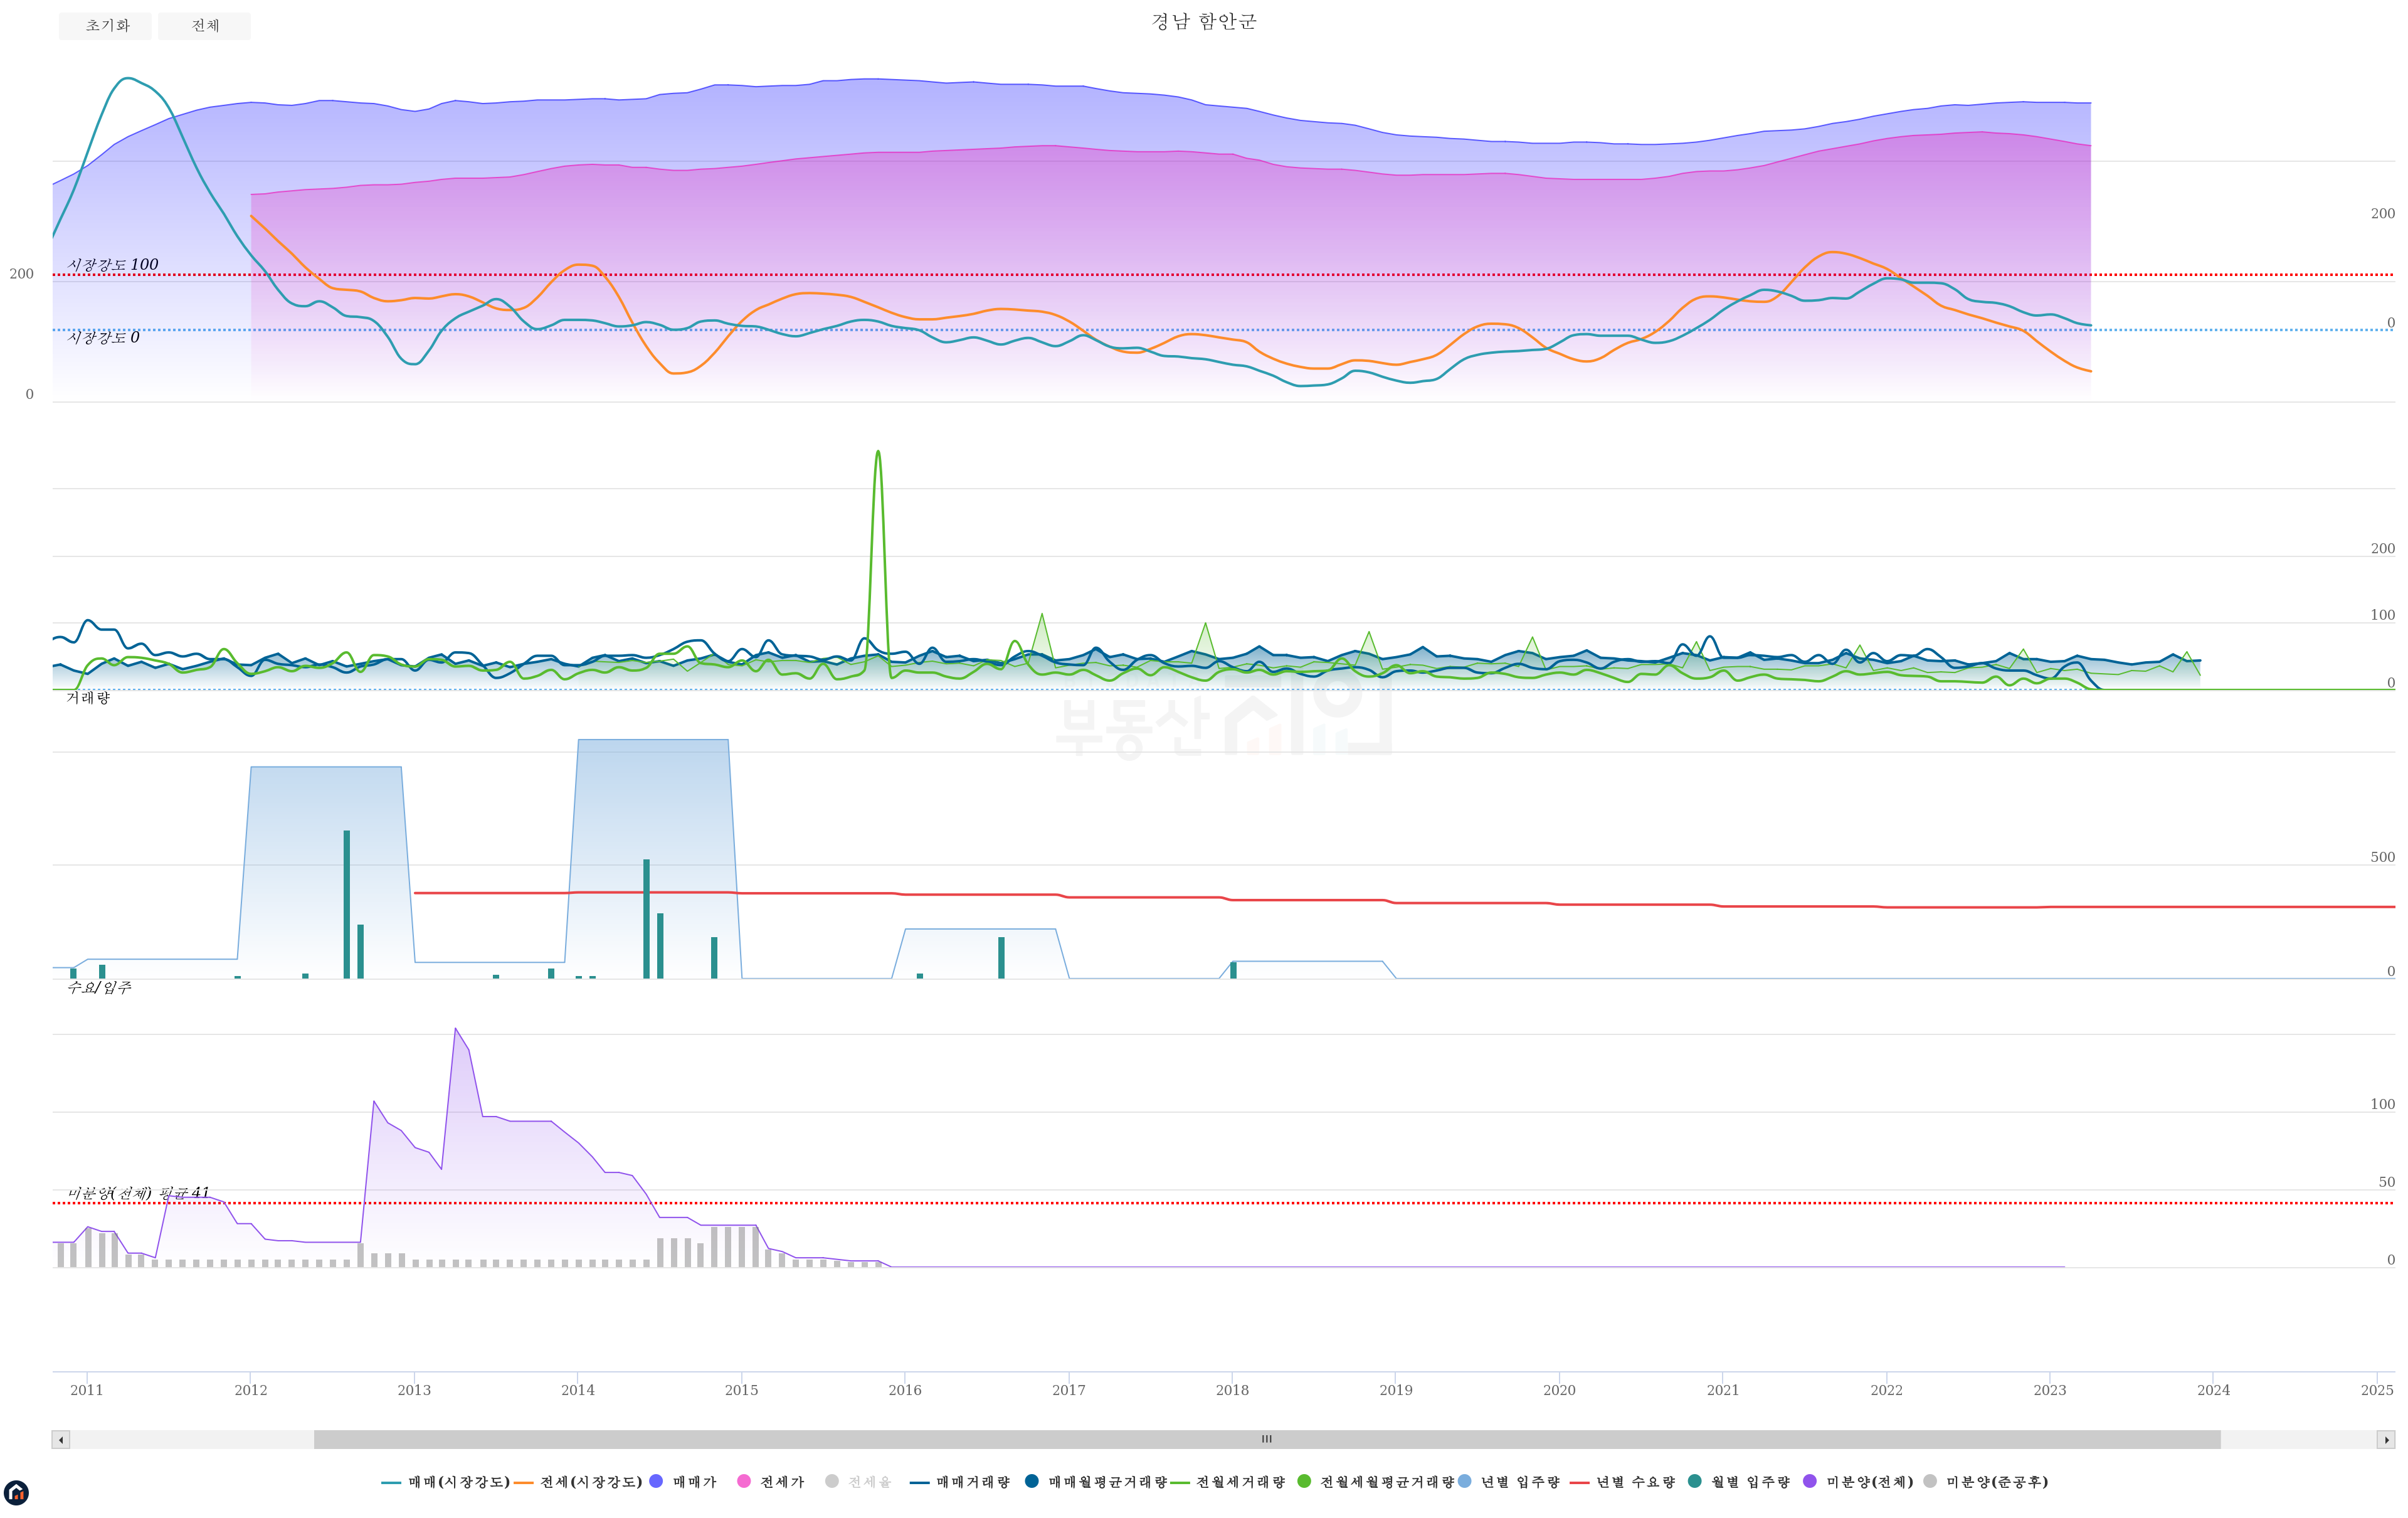
Task: Toggle the 미분양(준공후) legend item
Action: (1996, 1482)
